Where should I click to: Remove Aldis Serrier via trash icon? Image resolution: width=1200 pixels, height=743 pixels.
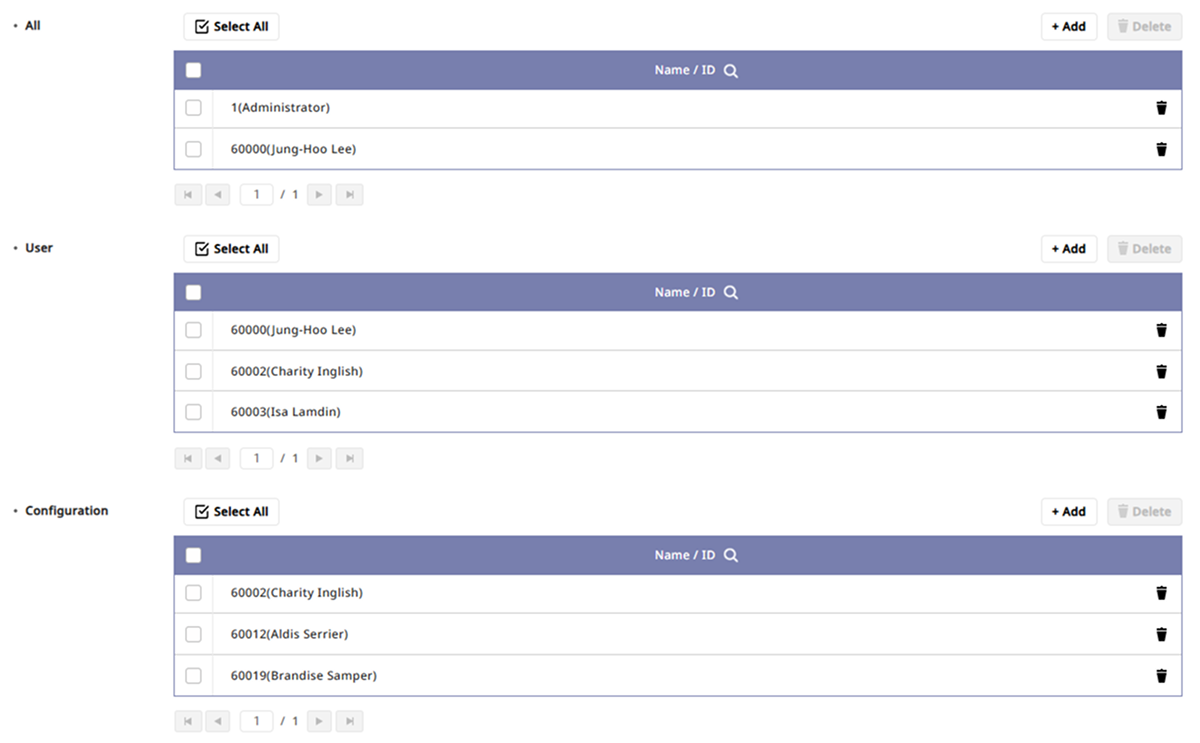1161,634
